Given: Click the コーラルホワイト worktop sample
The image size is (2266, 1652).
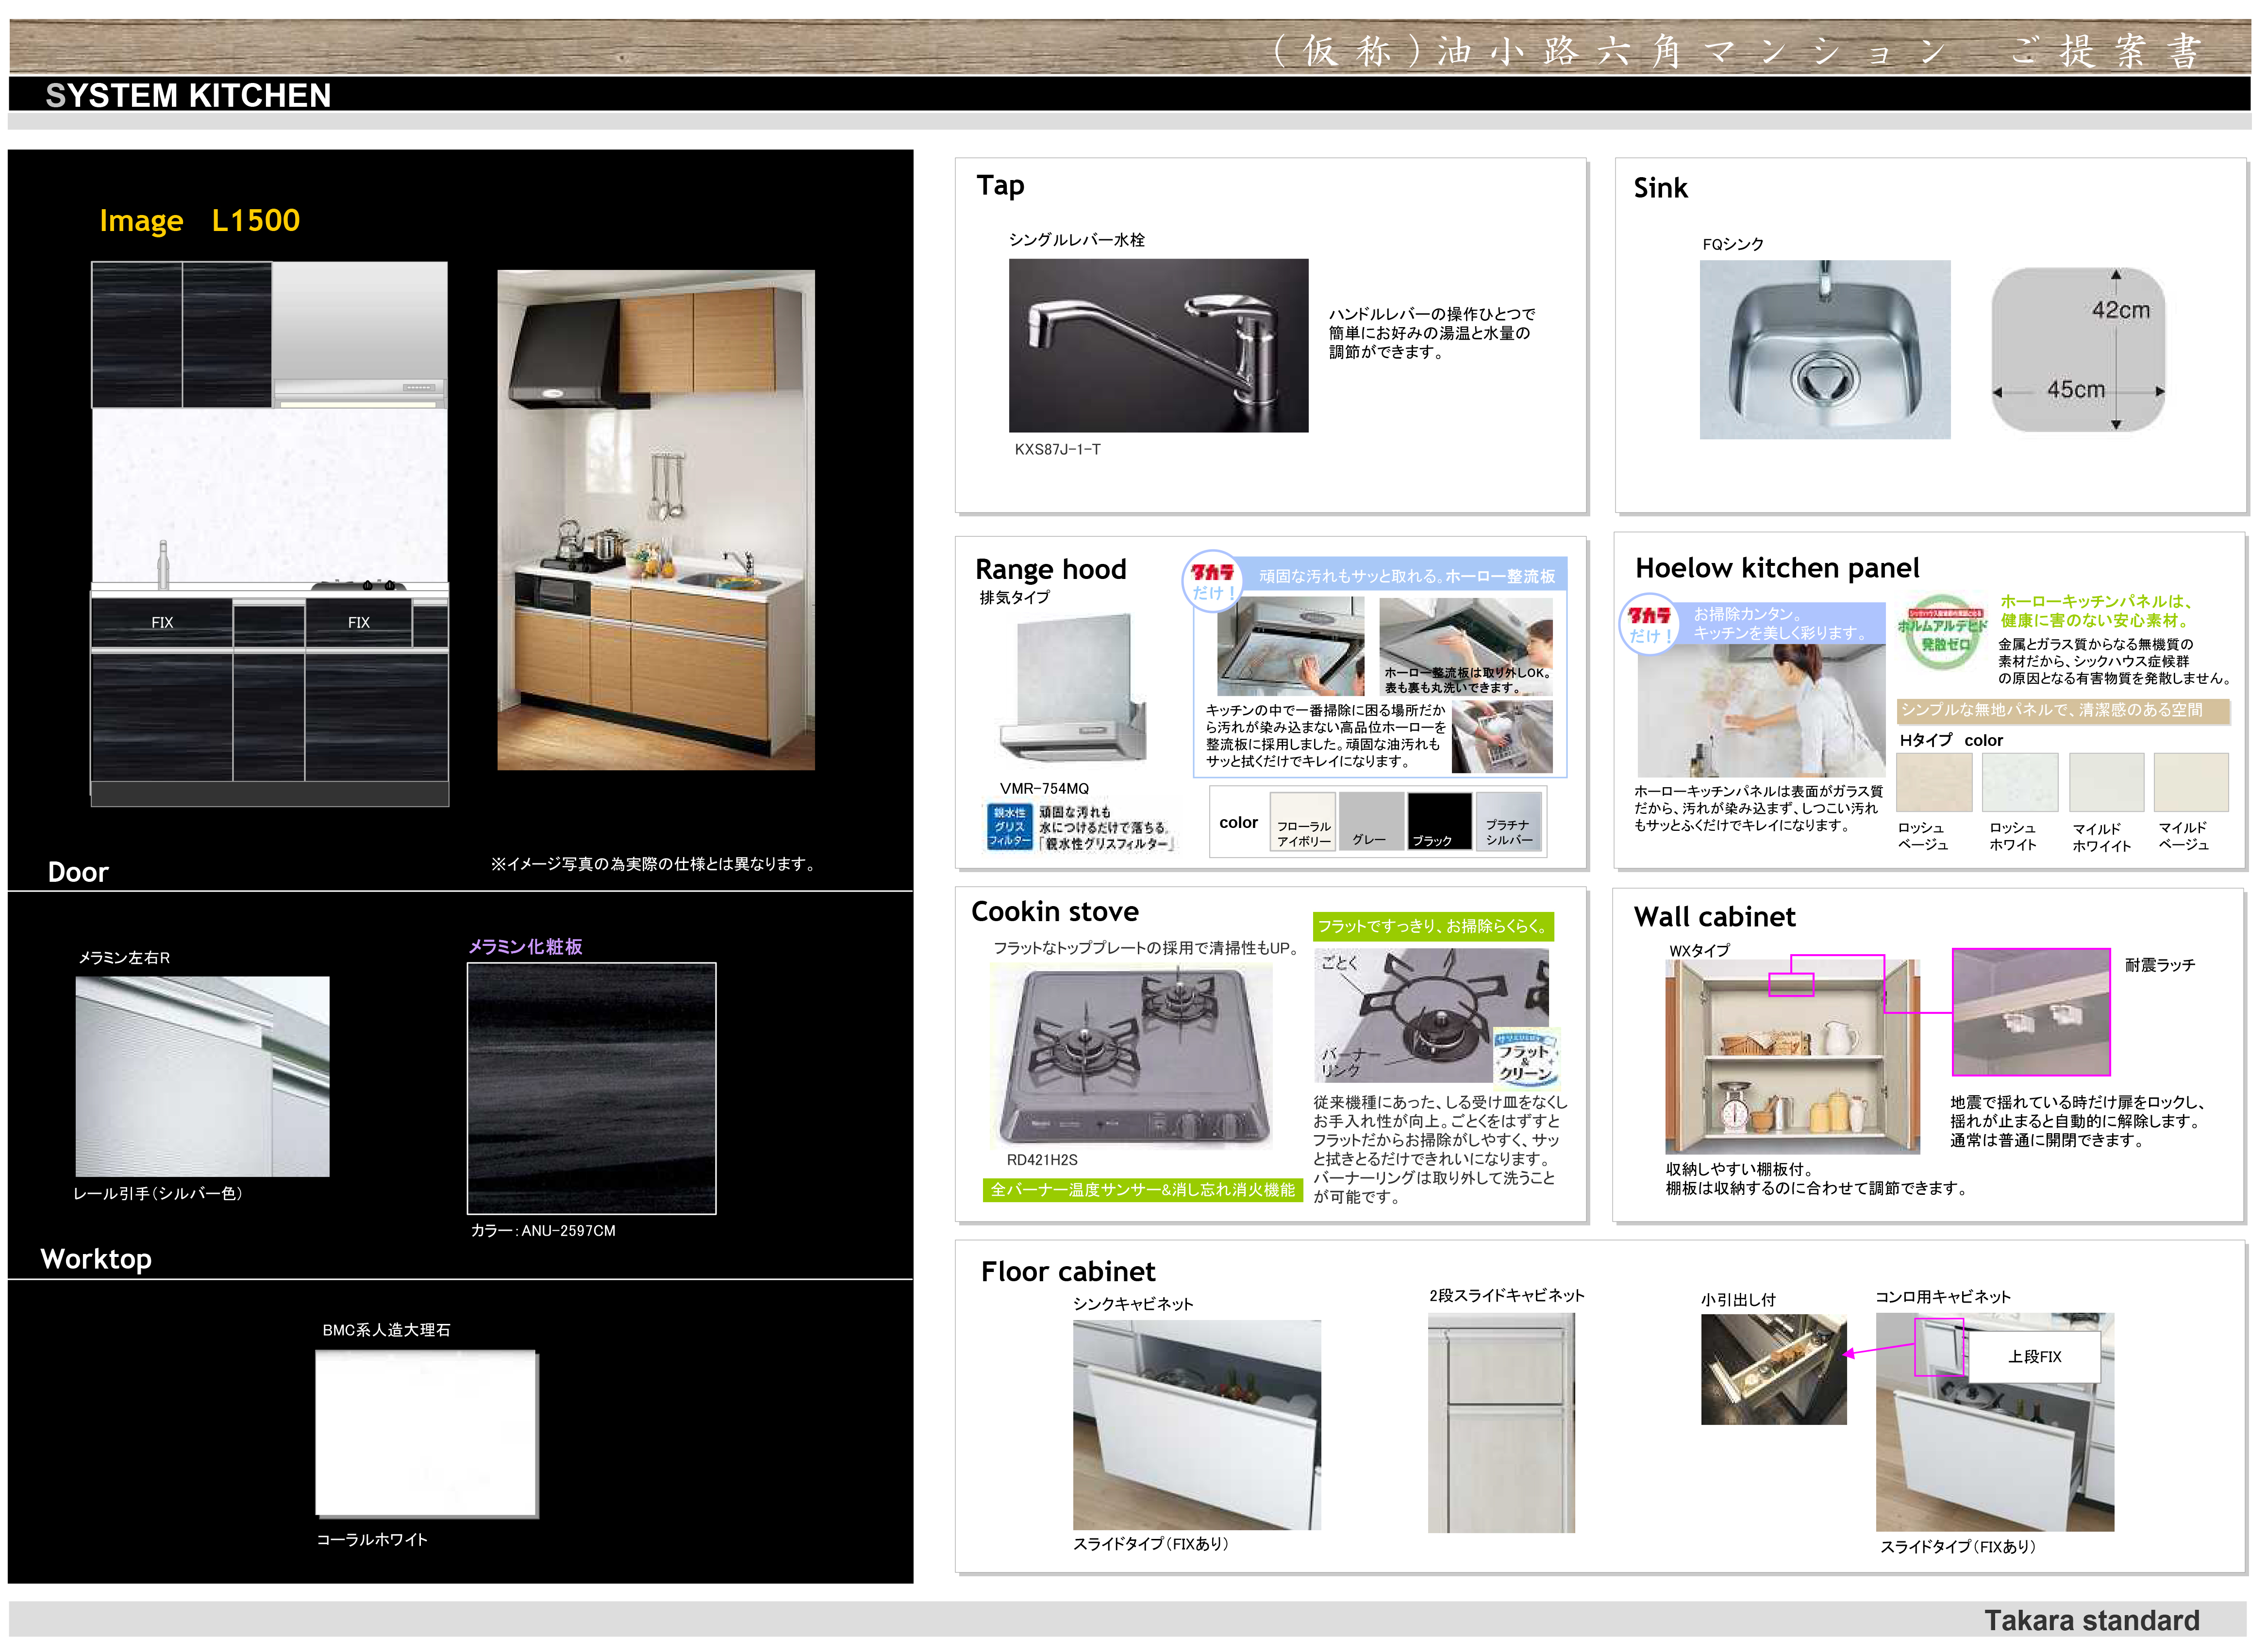Looking at the screenshot, I should click(426, 1433).
